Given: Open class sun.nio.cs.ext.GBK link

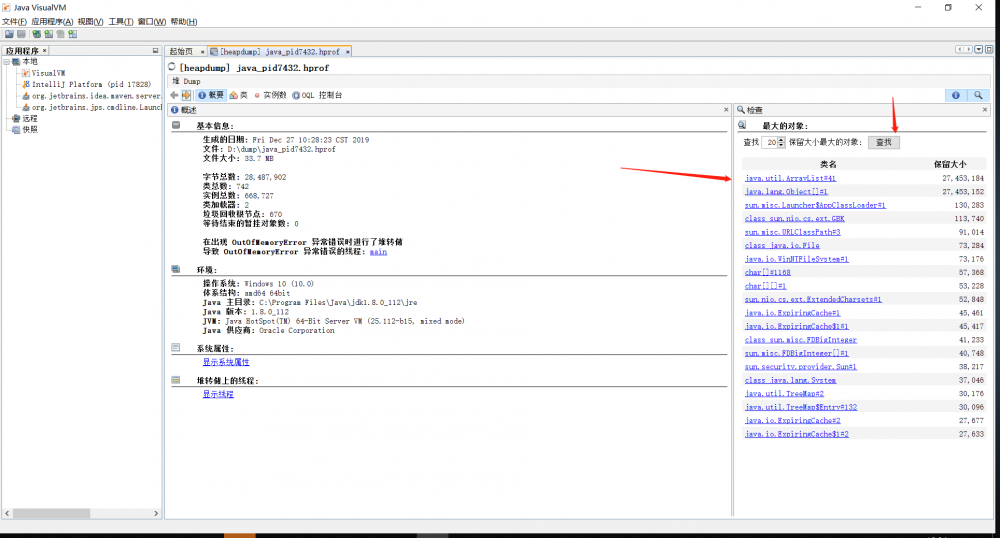Looking at the screenshot, I should (795, 219).
